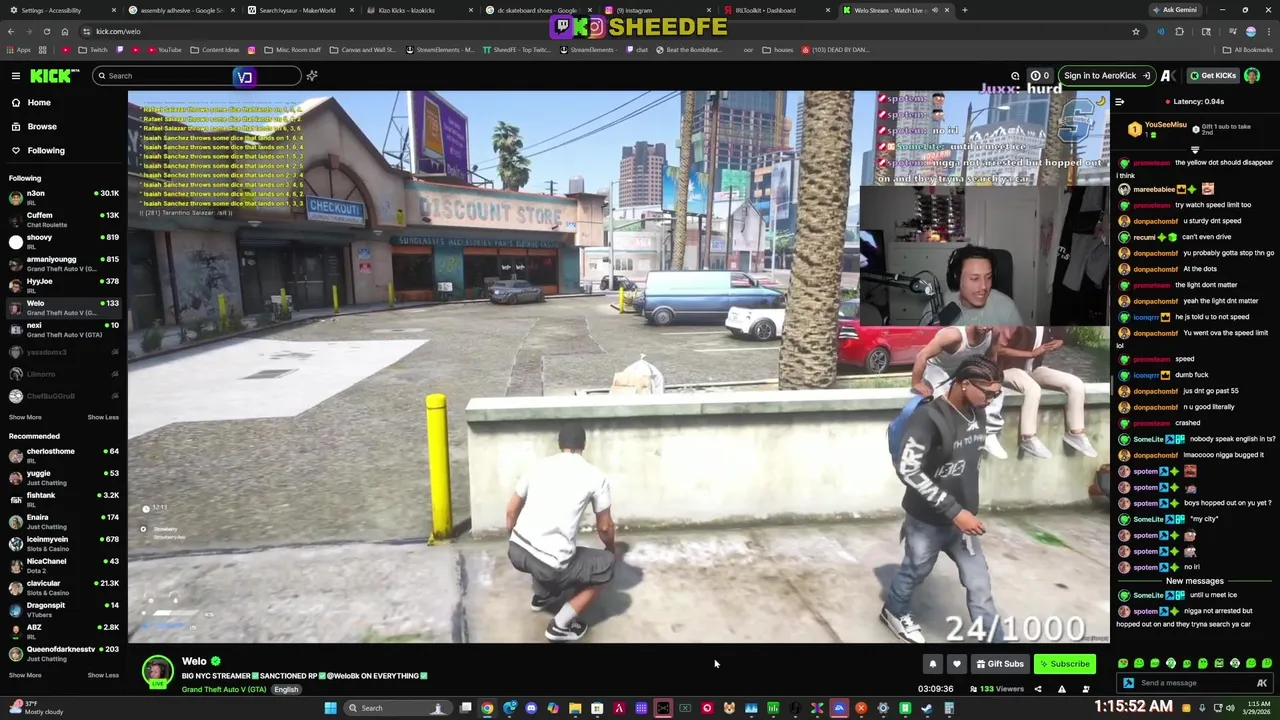Open HyyJoe channel in sidebar
This screenshot has height=720, width=1280.
[x=62, y=285]
